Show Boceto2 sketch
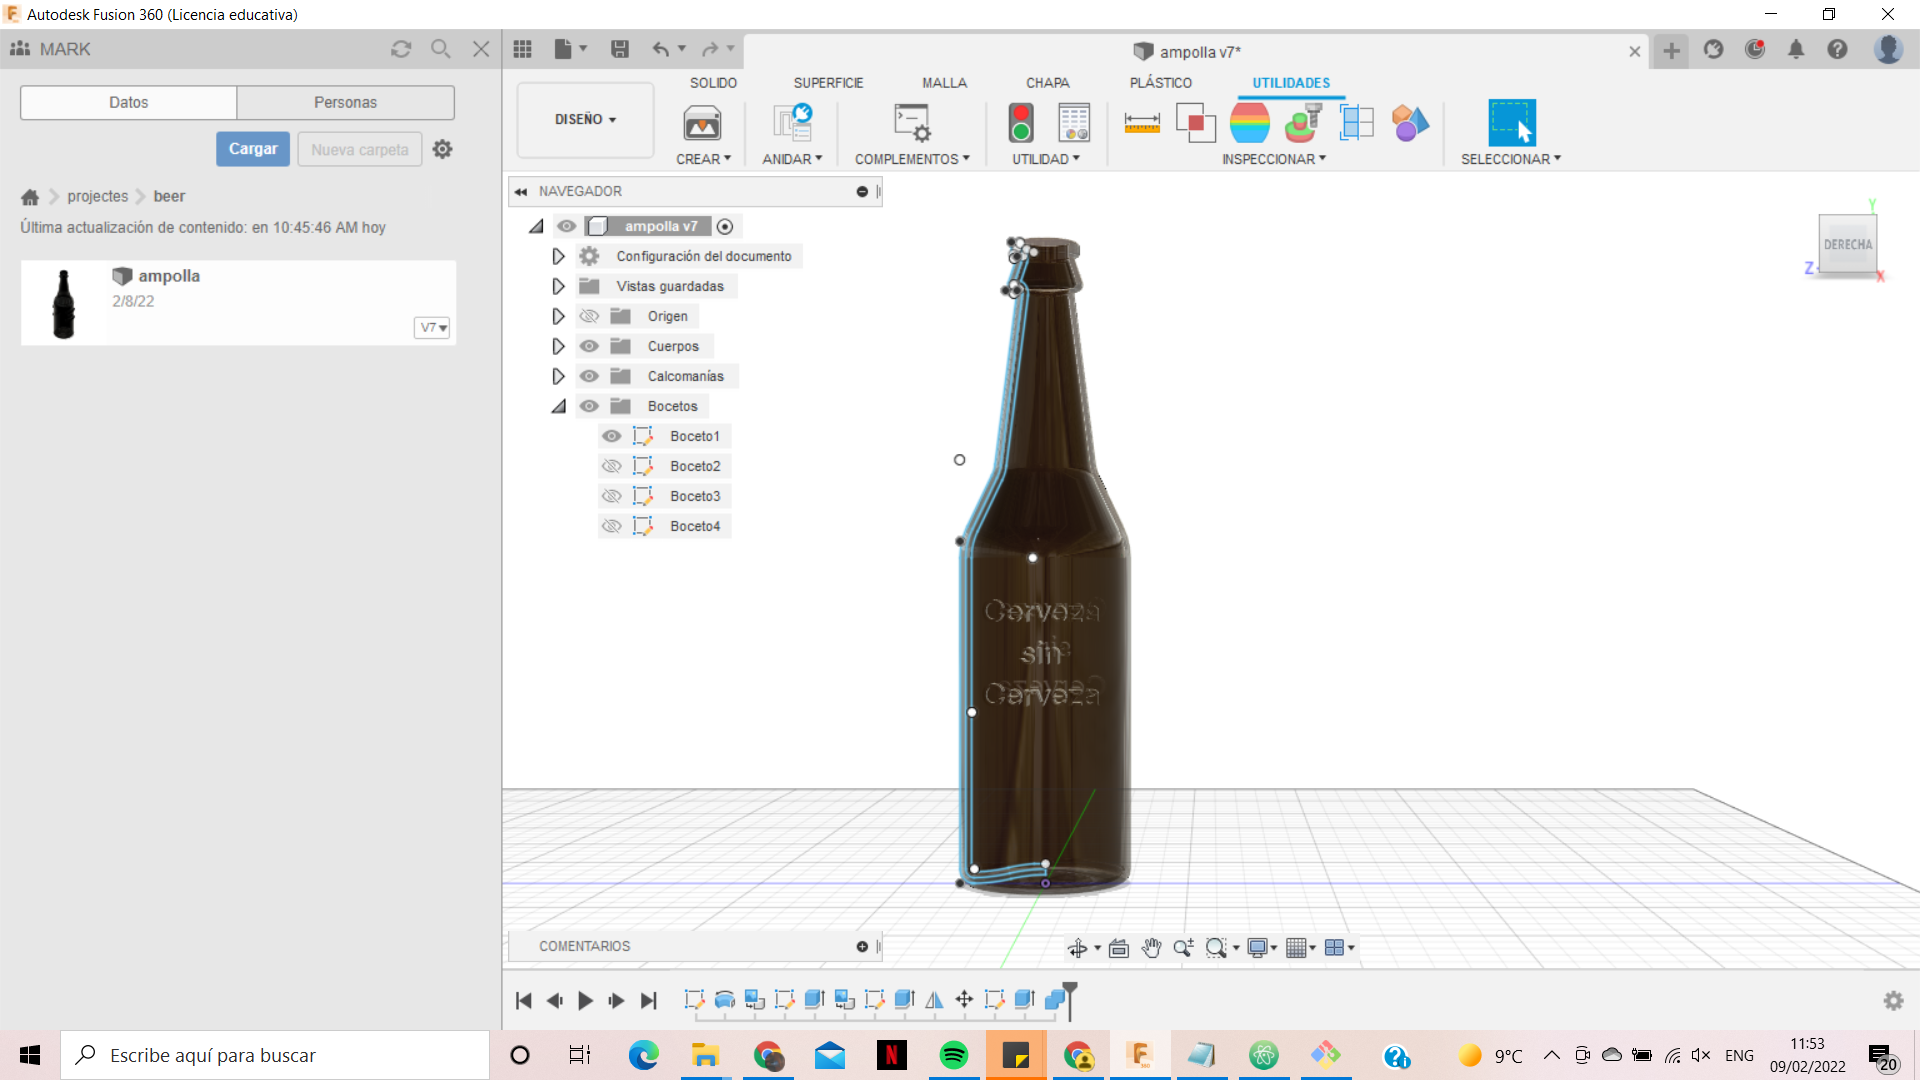Viewport: 1920px width, 1080px height. pyautogui.click(x=612, y=466)
